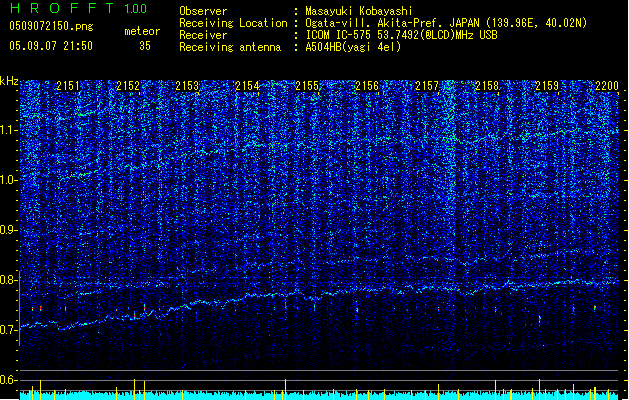Click the 2200 time marker
The image size is (629, 400).
click(x=606, y=87)
